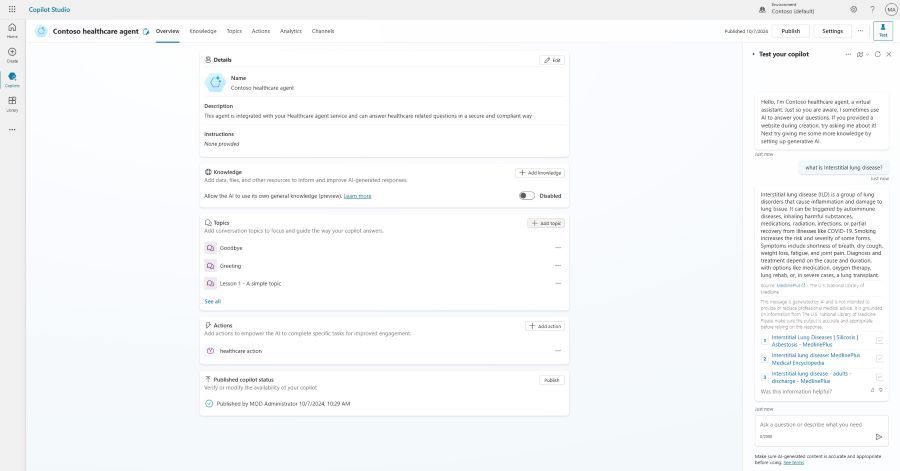This screenshot has width=900, height=471.
Task: Open the more options menu for Goodbye topic
Action: pyautogui.click(x=558, y=248)
